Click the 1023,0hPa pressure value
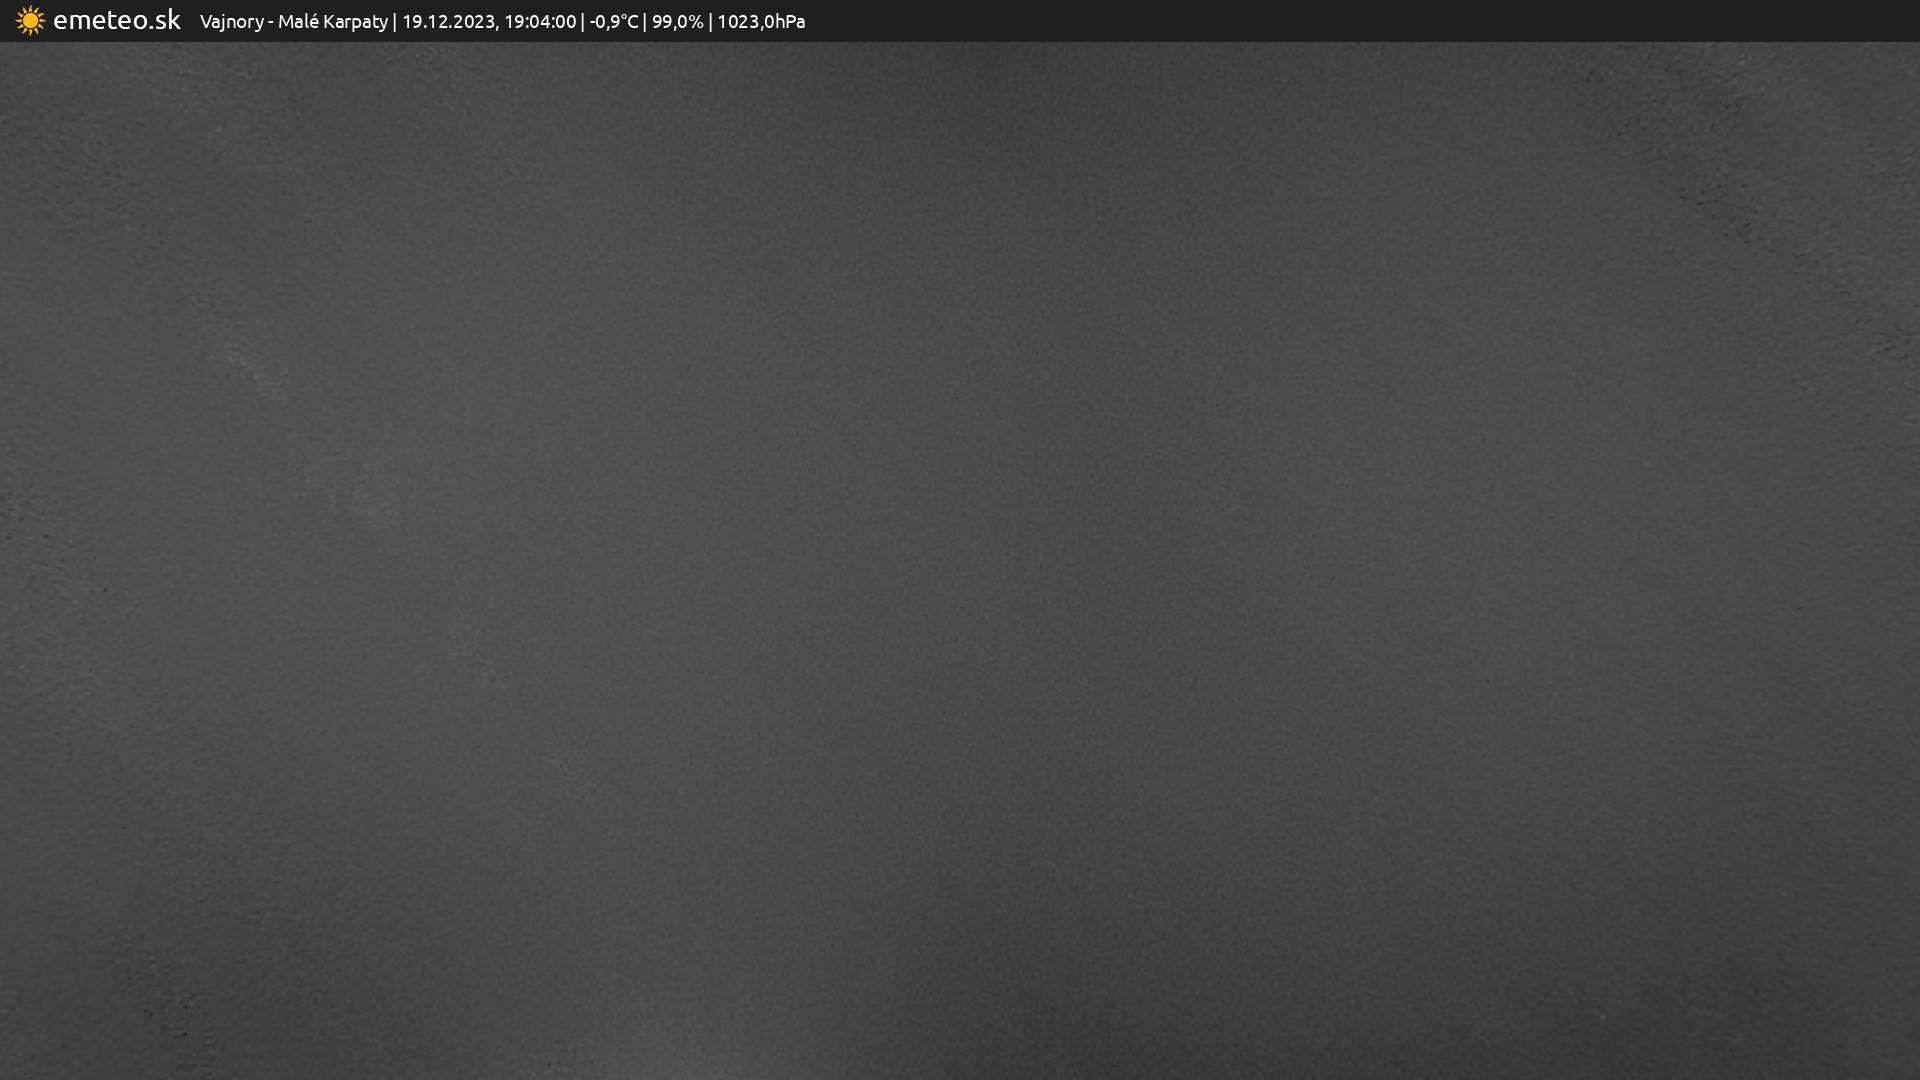The height and width of the screenshot is (1080, 1920). (761, 22)
